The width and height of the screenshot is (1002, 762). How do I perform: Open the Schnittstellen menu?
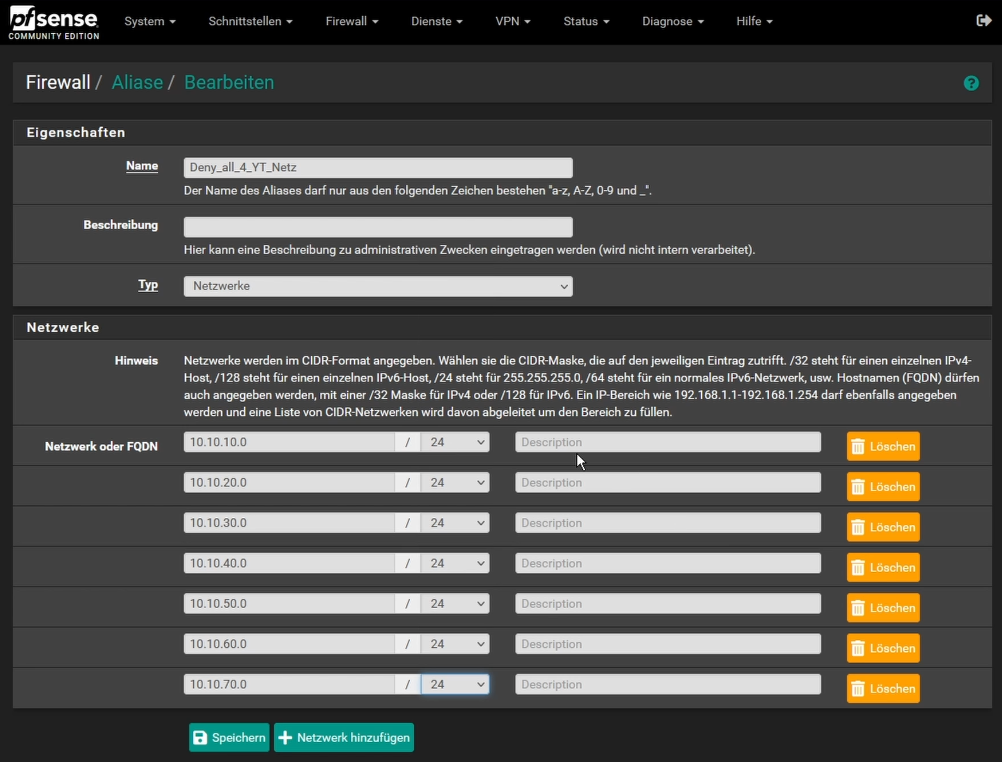tap(250, 21)
